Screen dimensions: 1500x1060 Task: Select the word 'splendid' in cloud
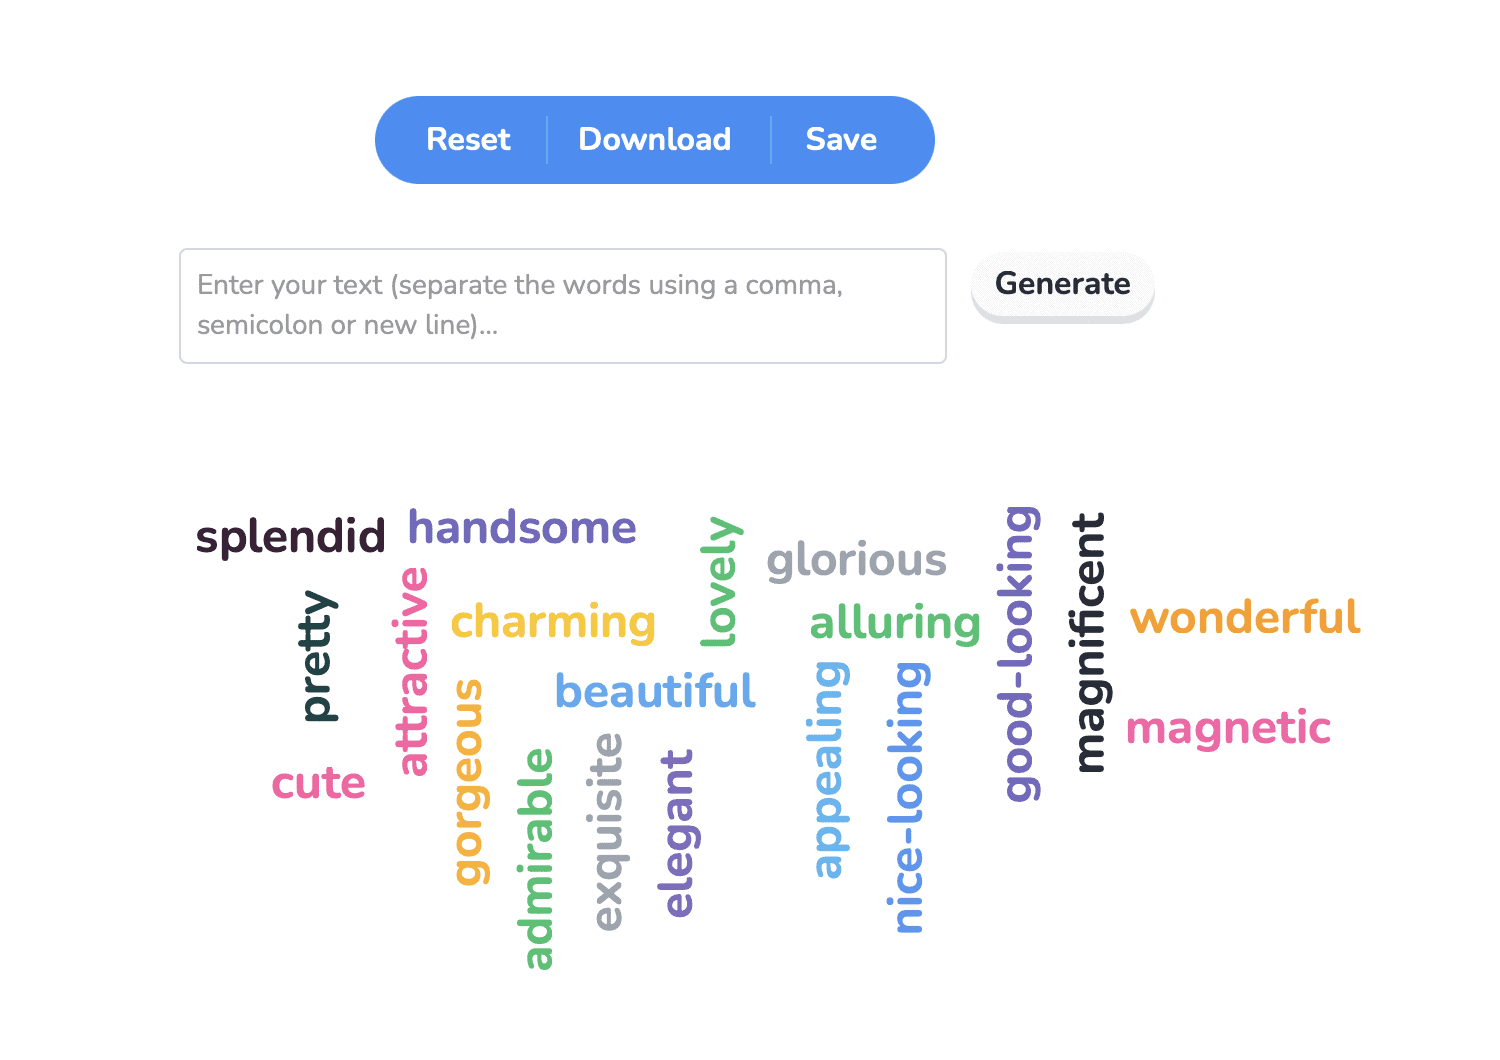coord(291,537)
